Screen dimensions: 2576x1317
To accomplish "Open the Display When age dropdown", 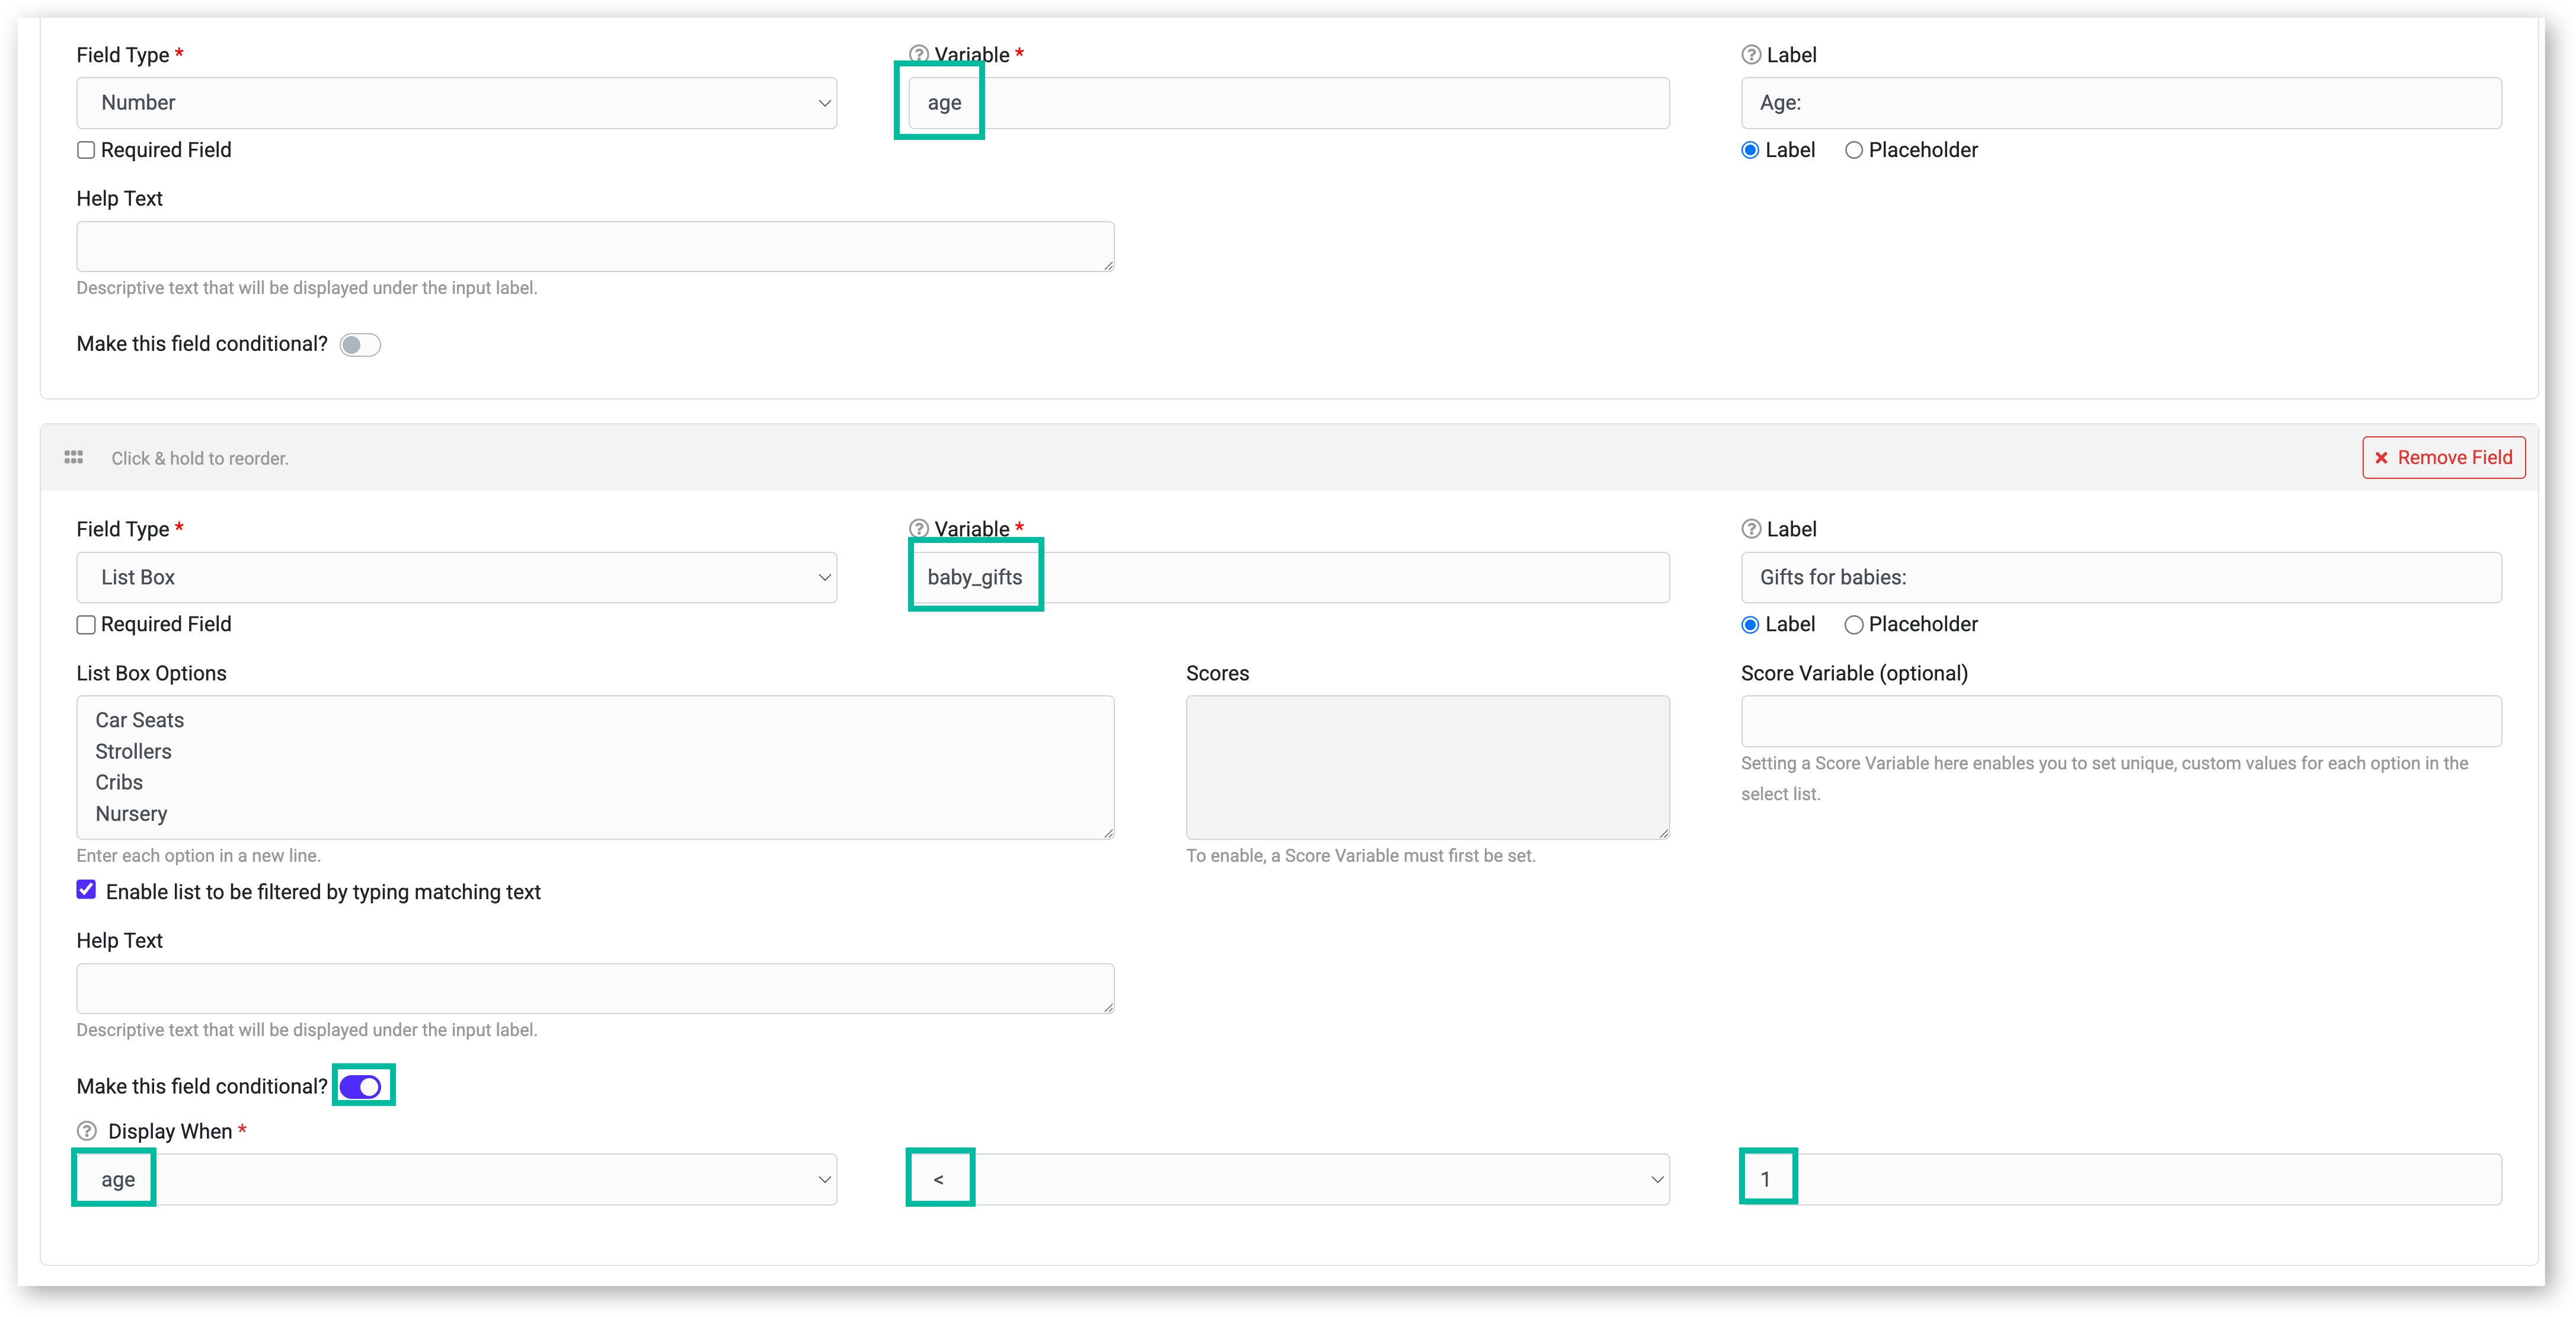I will (x=456, y=1179).
